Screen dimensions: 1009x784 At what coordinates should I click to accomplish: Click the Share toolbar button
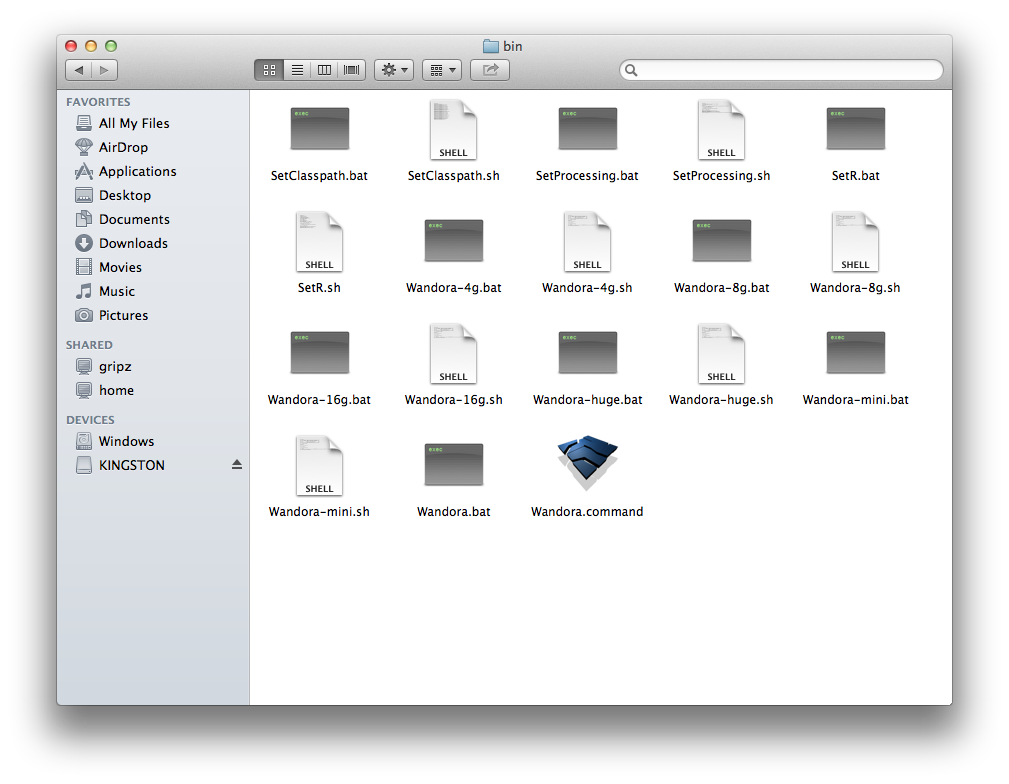click(x=490, y=70)
